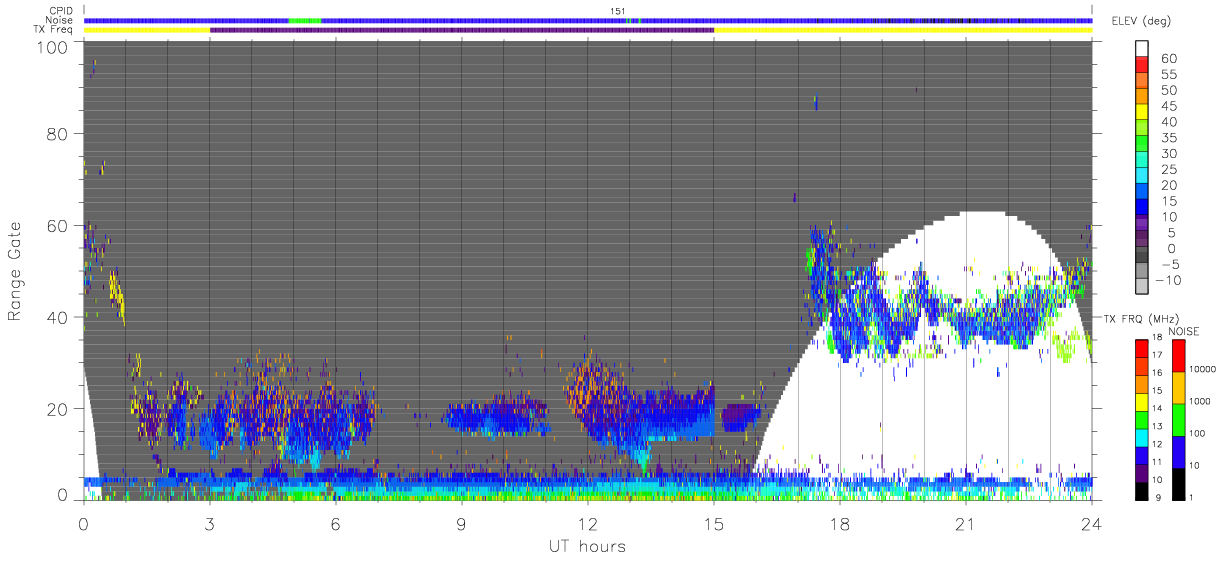Click the "UT hours" x-axis title
Image resolution: width=1228 pixels, height=567 pixels.
(x=586, y=546)
